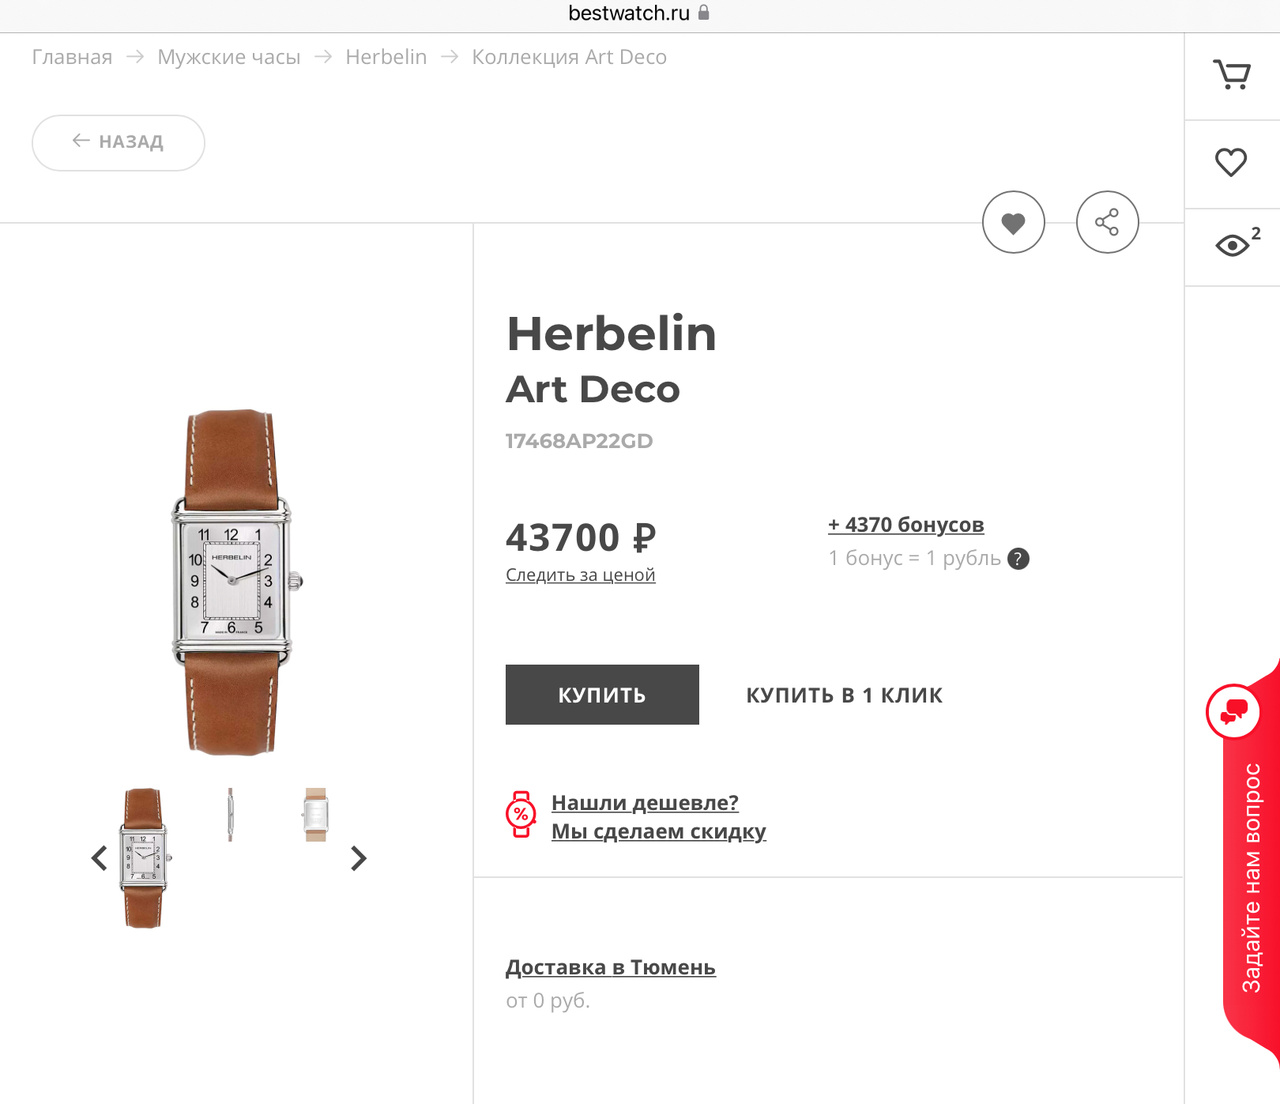Click the Следить за ценой link

(x=580, y=575)
